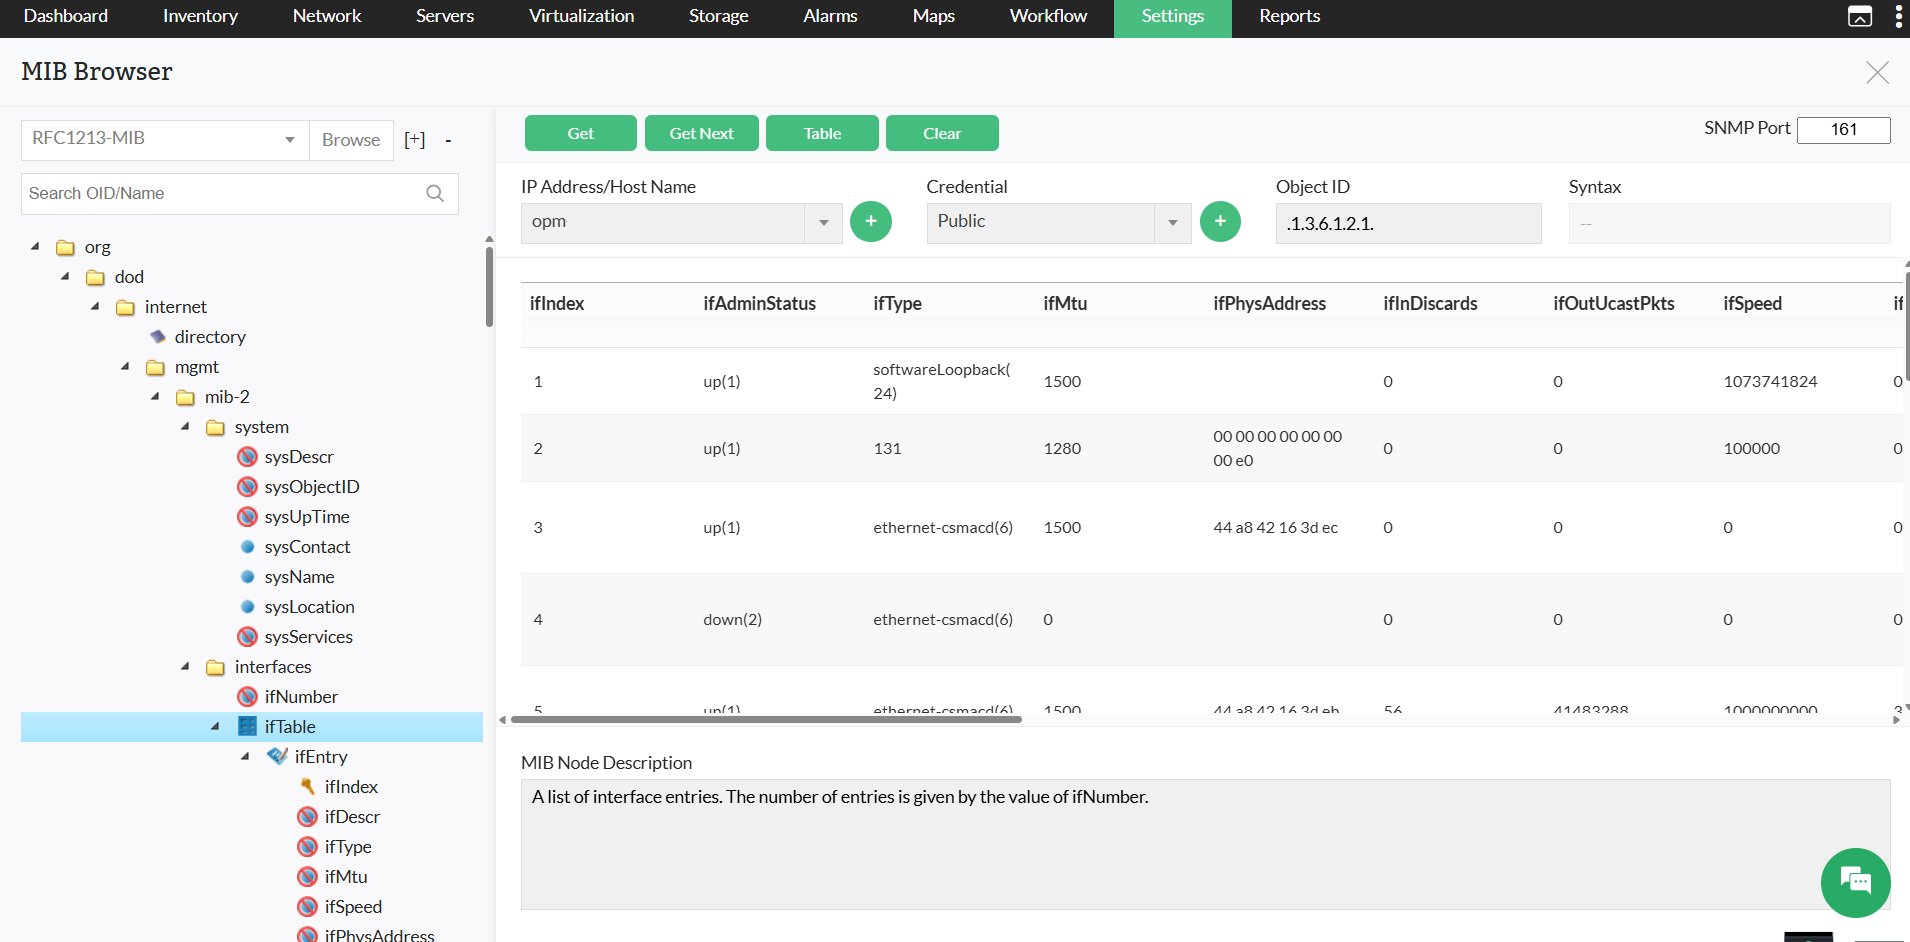This screenshot has width=1910, height=942.
Task: Add a new credential using the plus icon
Action: 1220,221
